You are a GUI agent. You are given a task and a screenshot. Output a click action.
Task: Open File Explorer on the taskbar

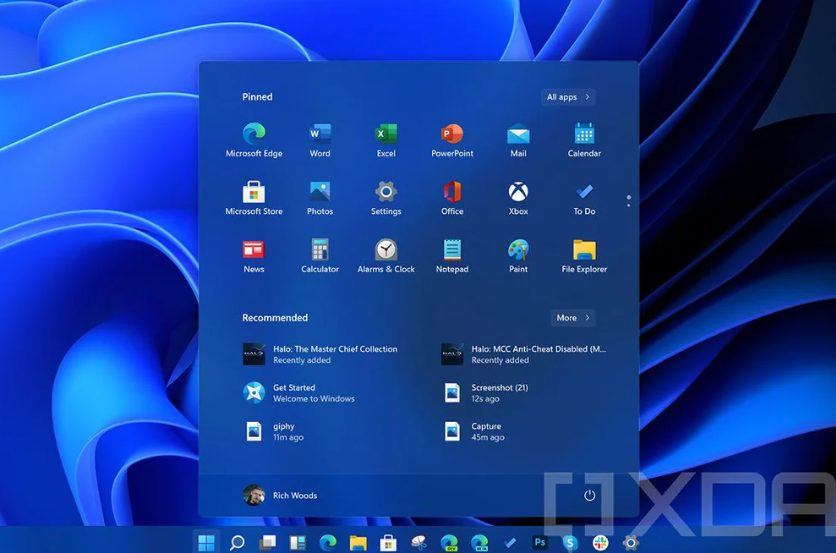[358, 543]
